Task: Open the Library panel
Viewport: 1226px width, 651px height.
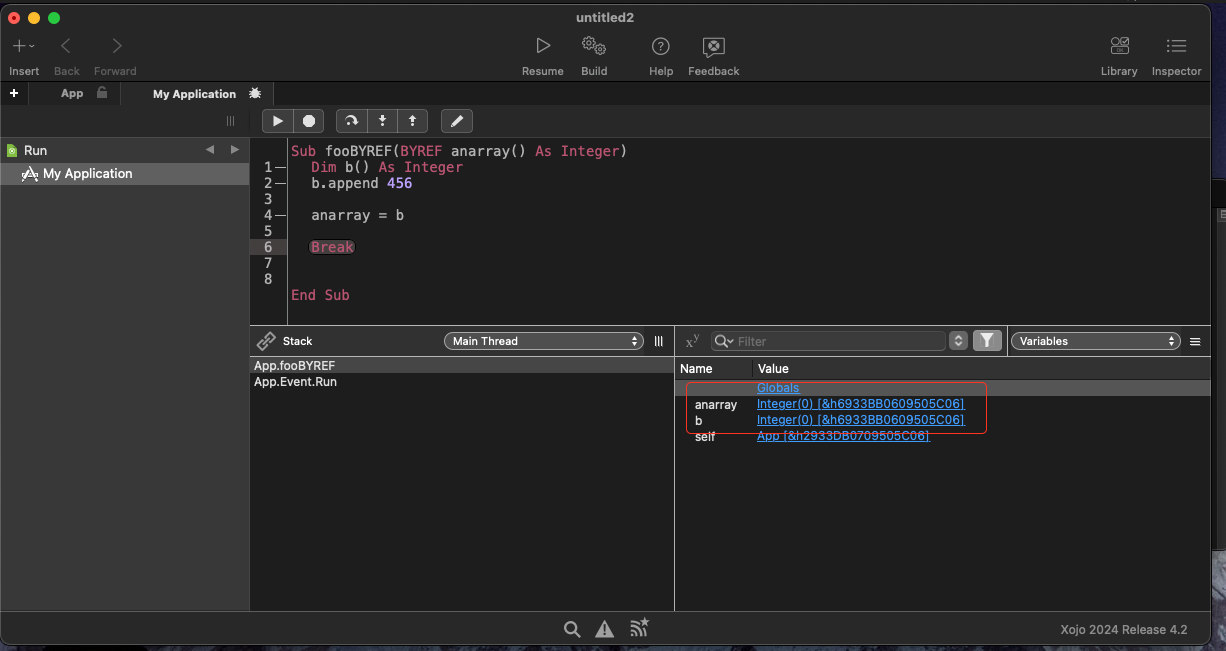Action: pyautogui.click(x=1119, y=46)
